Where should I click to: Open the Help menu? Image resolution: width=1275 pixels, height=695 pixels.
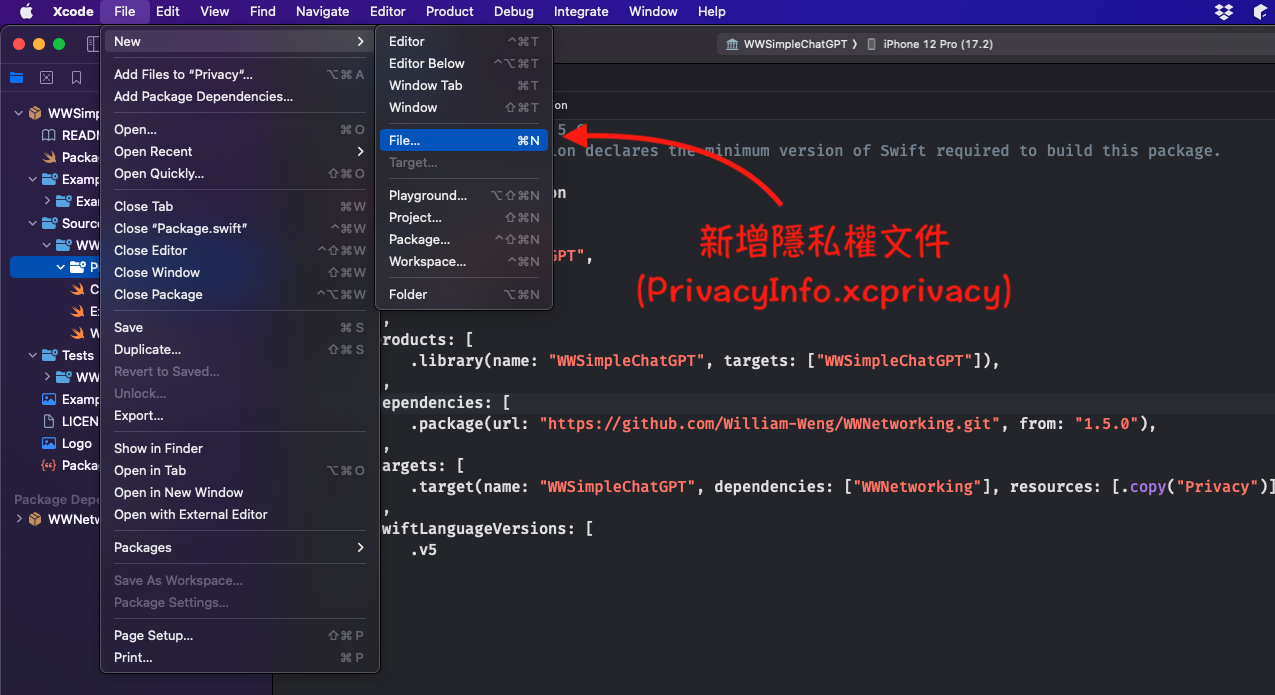[712, 11]
